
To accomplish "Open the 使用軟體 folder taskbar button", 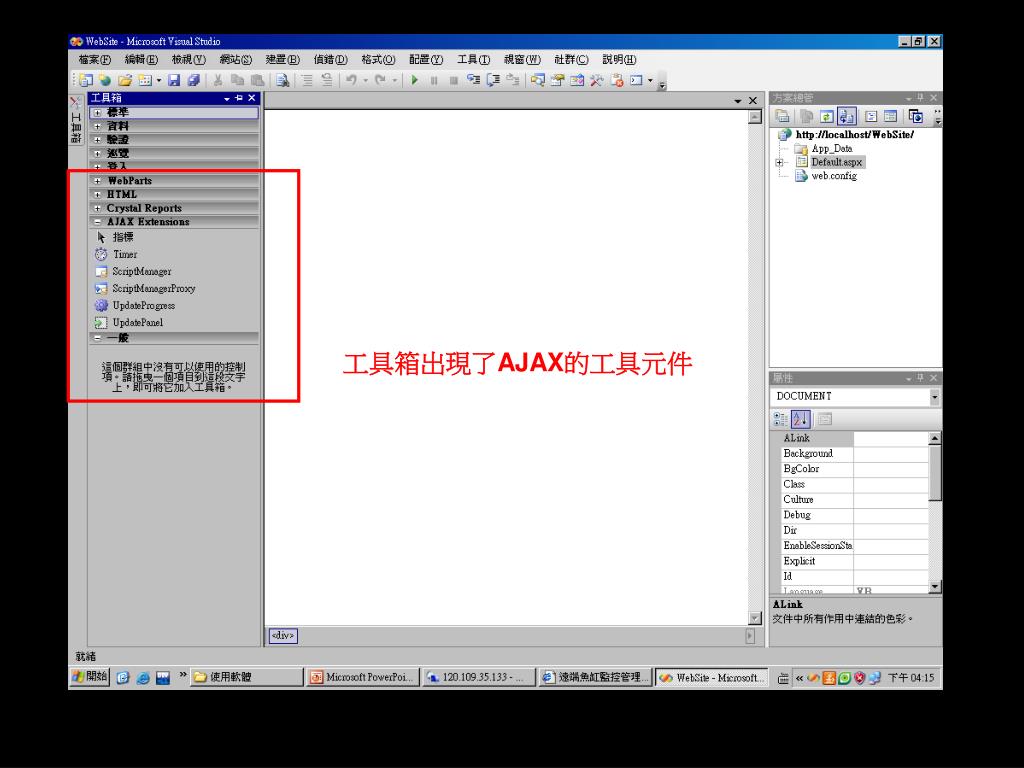I will (x=247, y=678).
